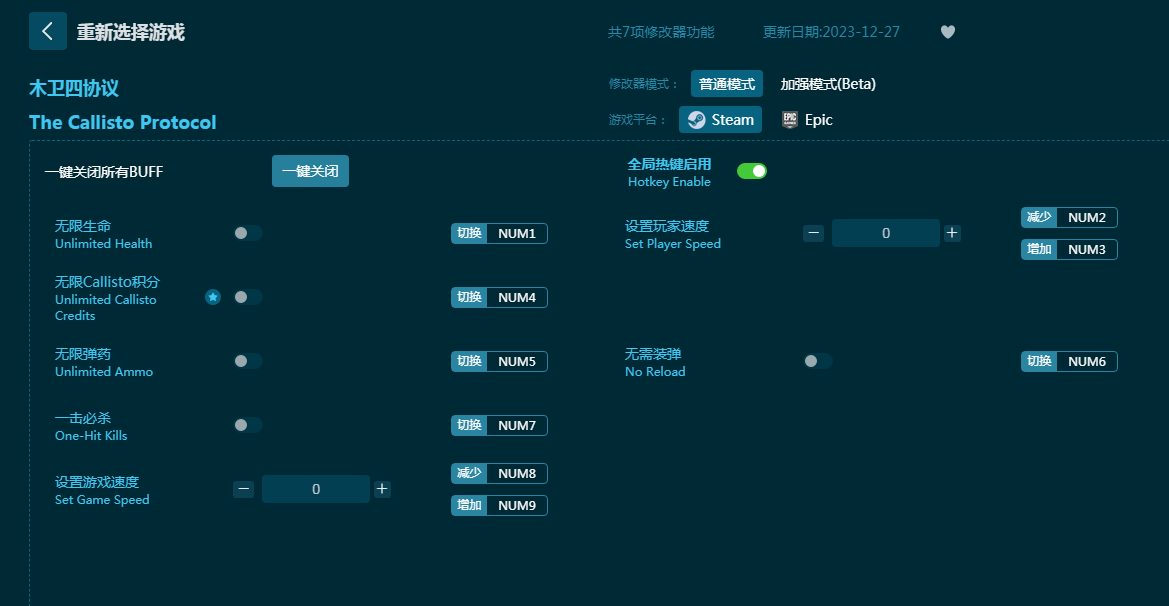
Task: Click the 木卫四协议 game title
Action: [x=74, y=88]
